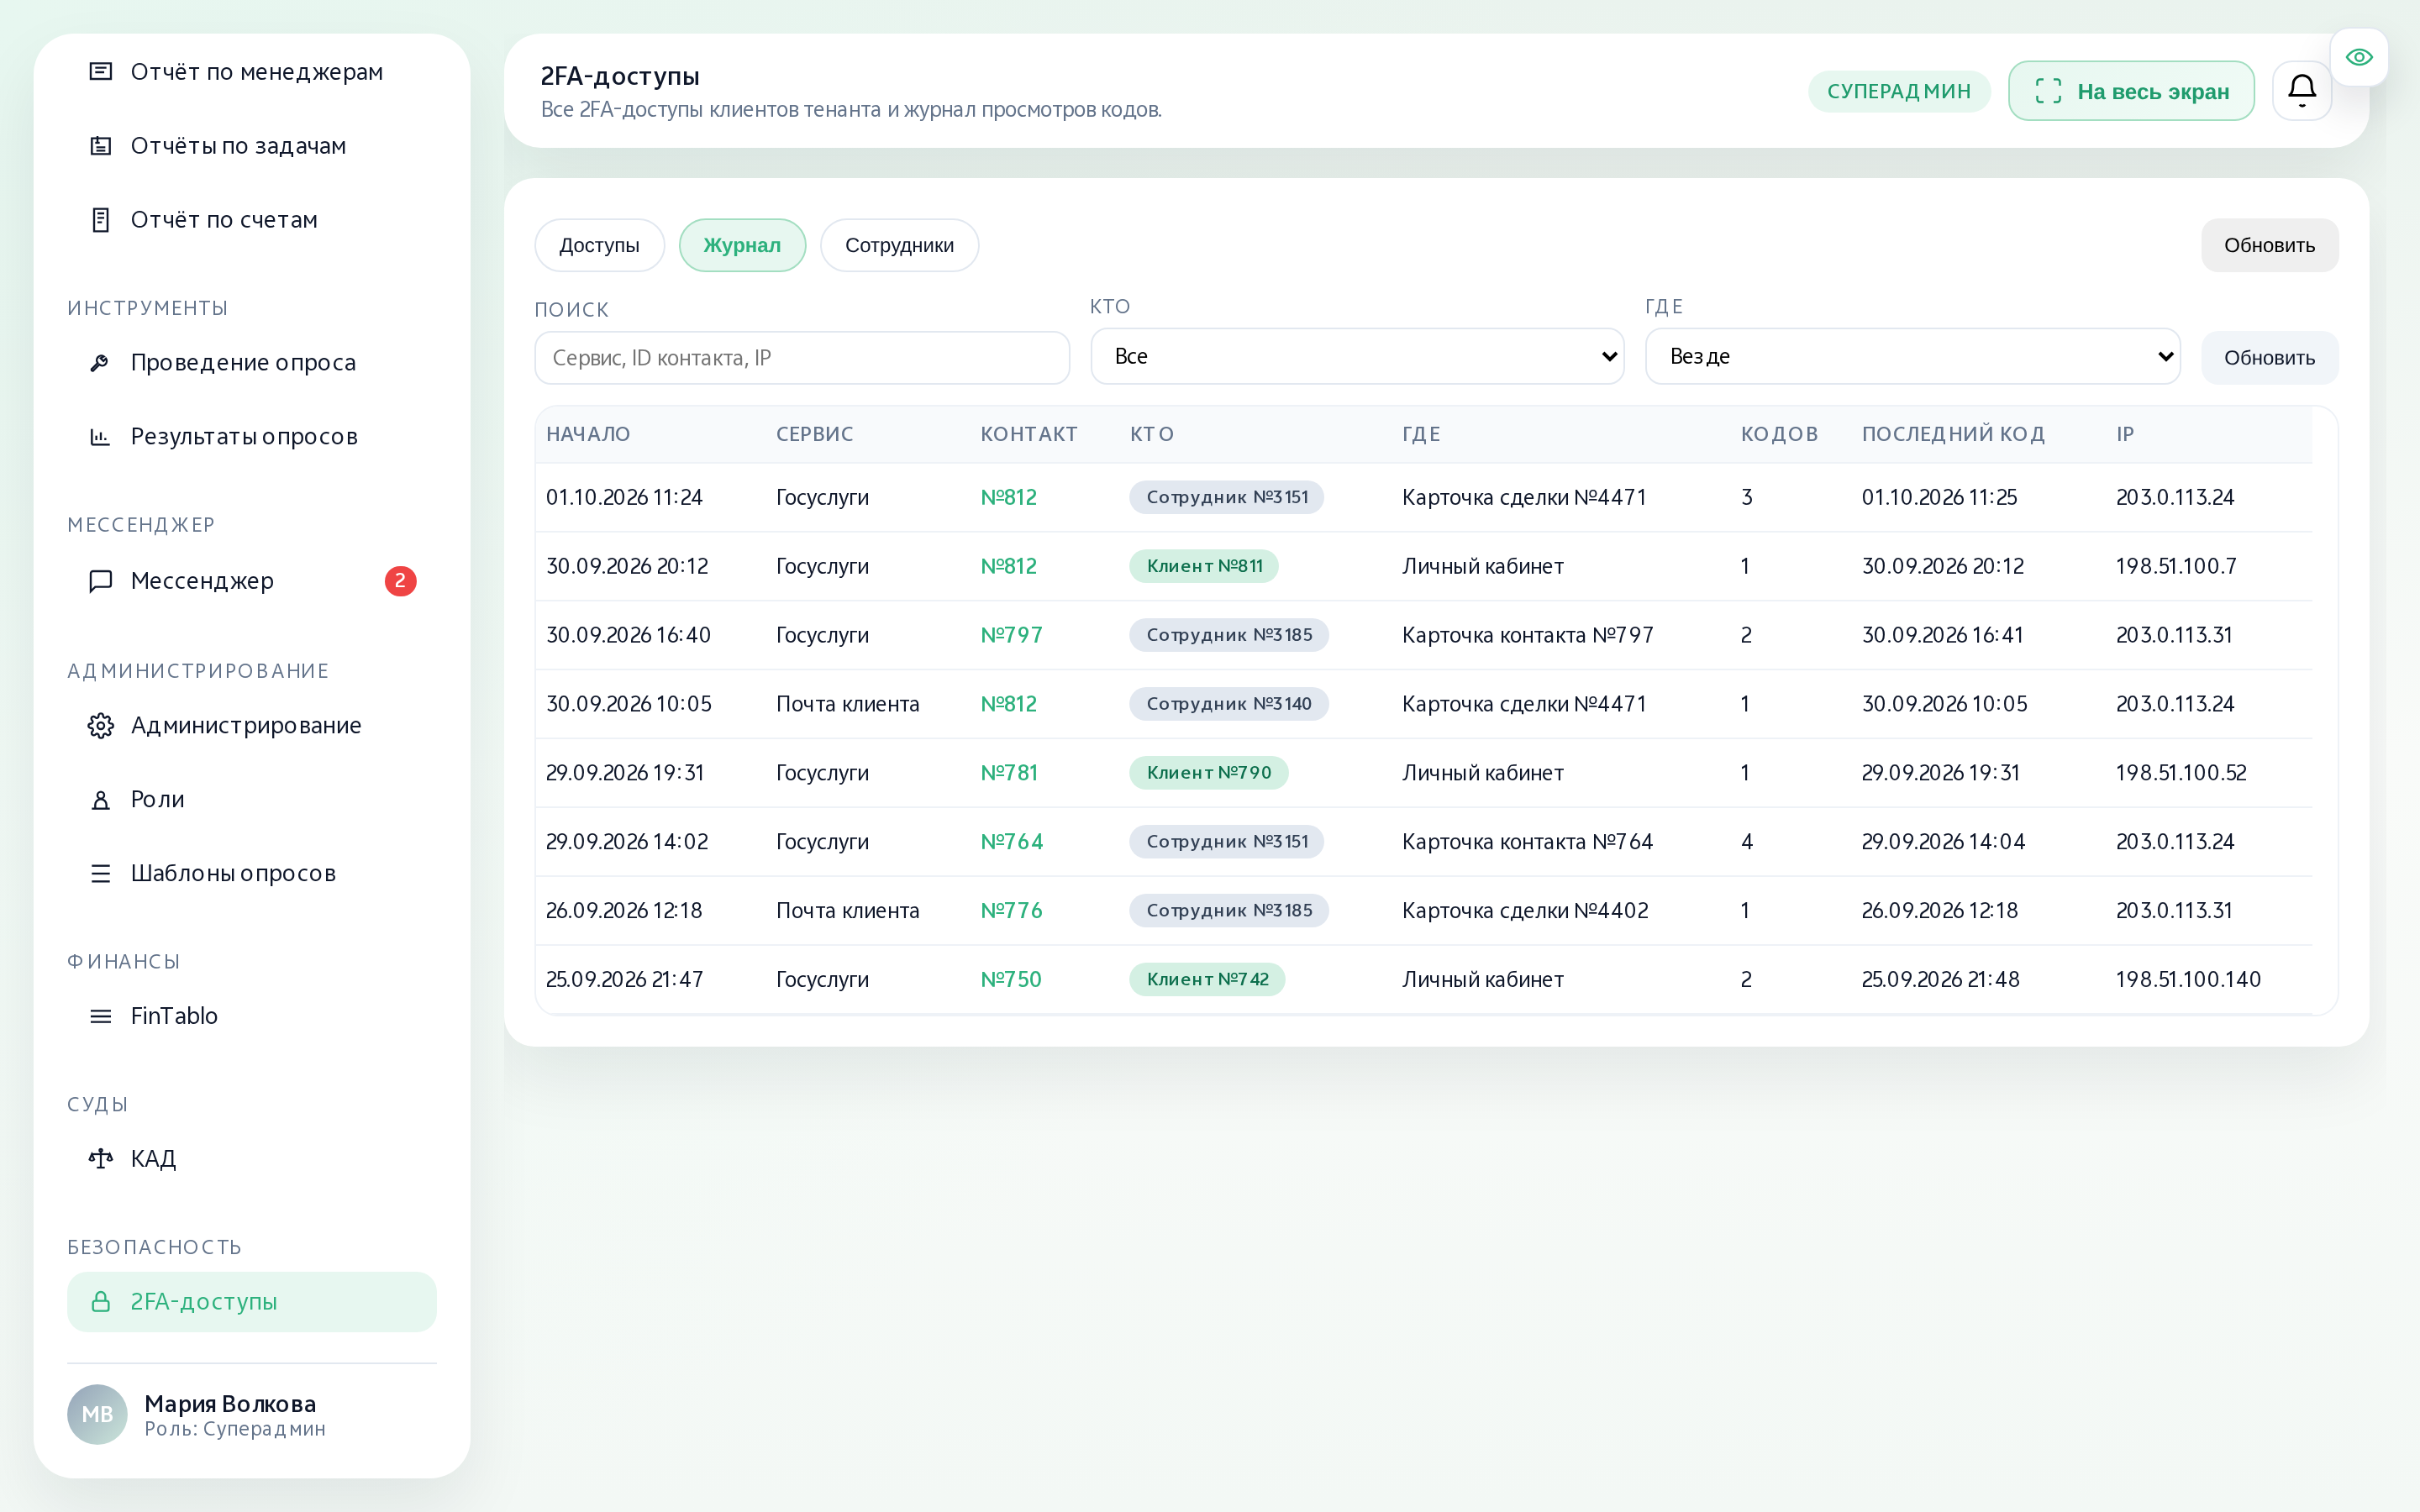Click the chat bubble Мессенджер icon
This screenshot has width=2420, height=1512.
click(100, 581)
